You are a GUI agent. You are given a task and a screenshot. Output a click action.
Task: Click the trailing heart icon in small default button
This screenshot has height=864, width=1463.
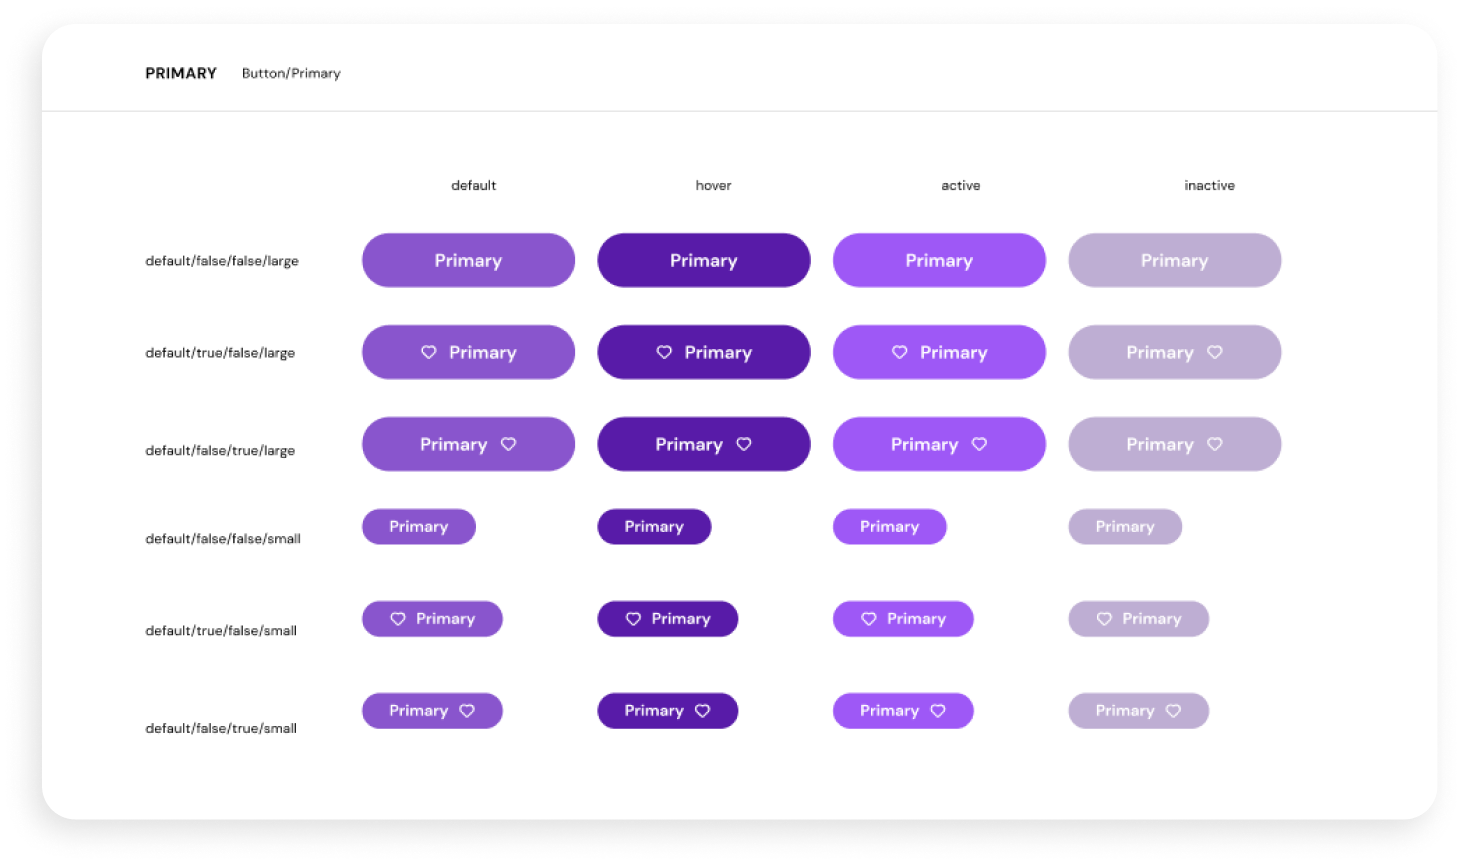tap(467, 711)
